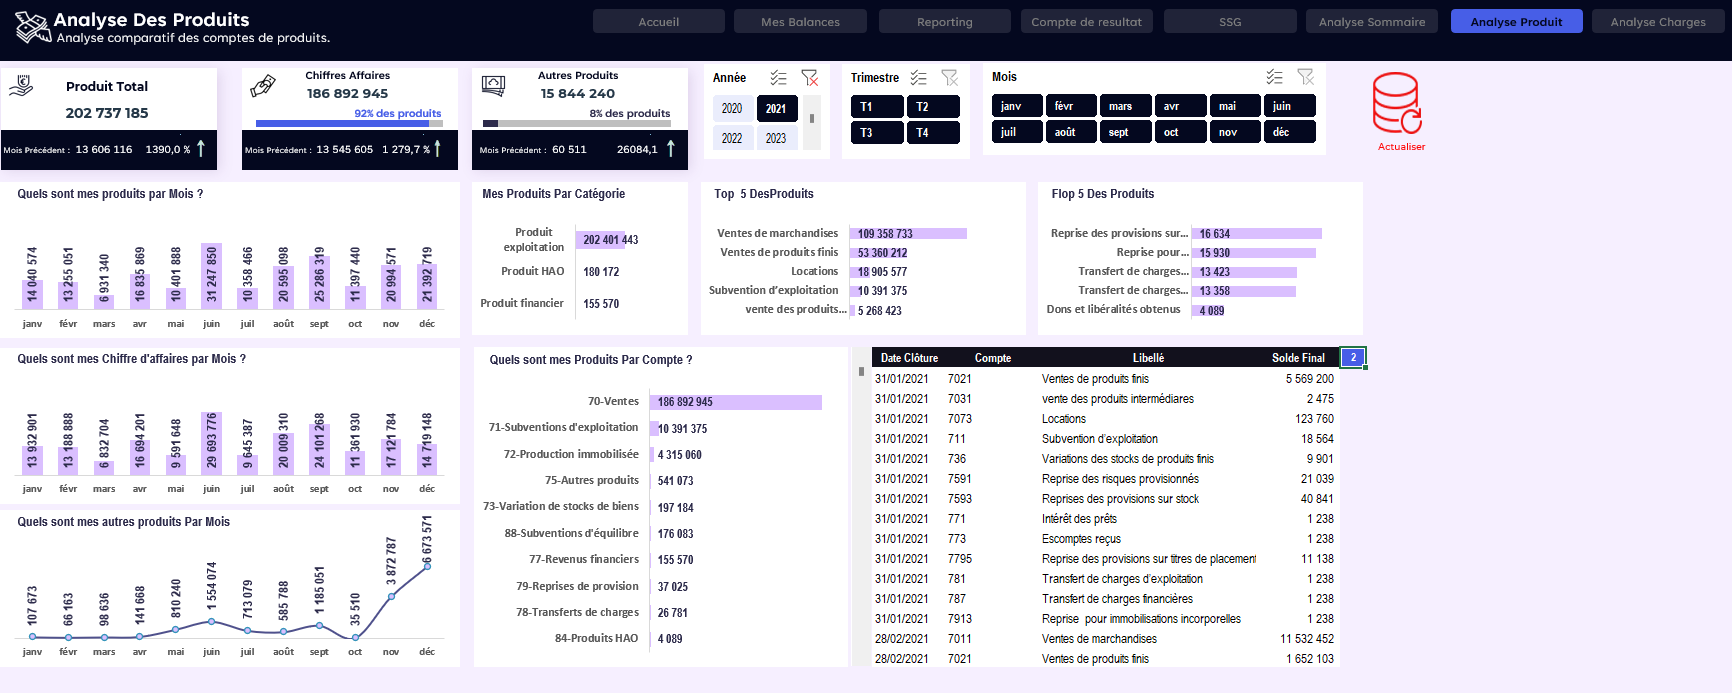
Task: Select year 2023 in Année slicer
Action: [x=776, y=138]
